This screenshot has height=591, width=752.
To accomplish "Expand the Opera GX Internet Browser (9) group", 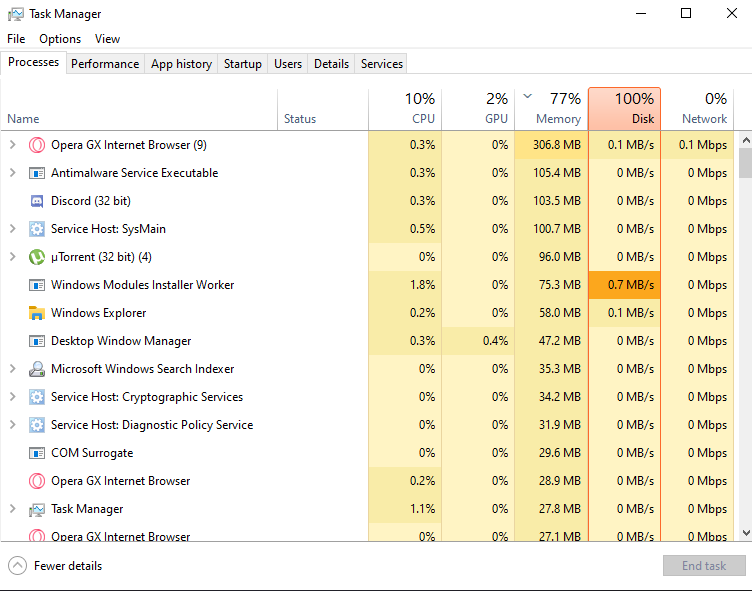I will (13, 145).
